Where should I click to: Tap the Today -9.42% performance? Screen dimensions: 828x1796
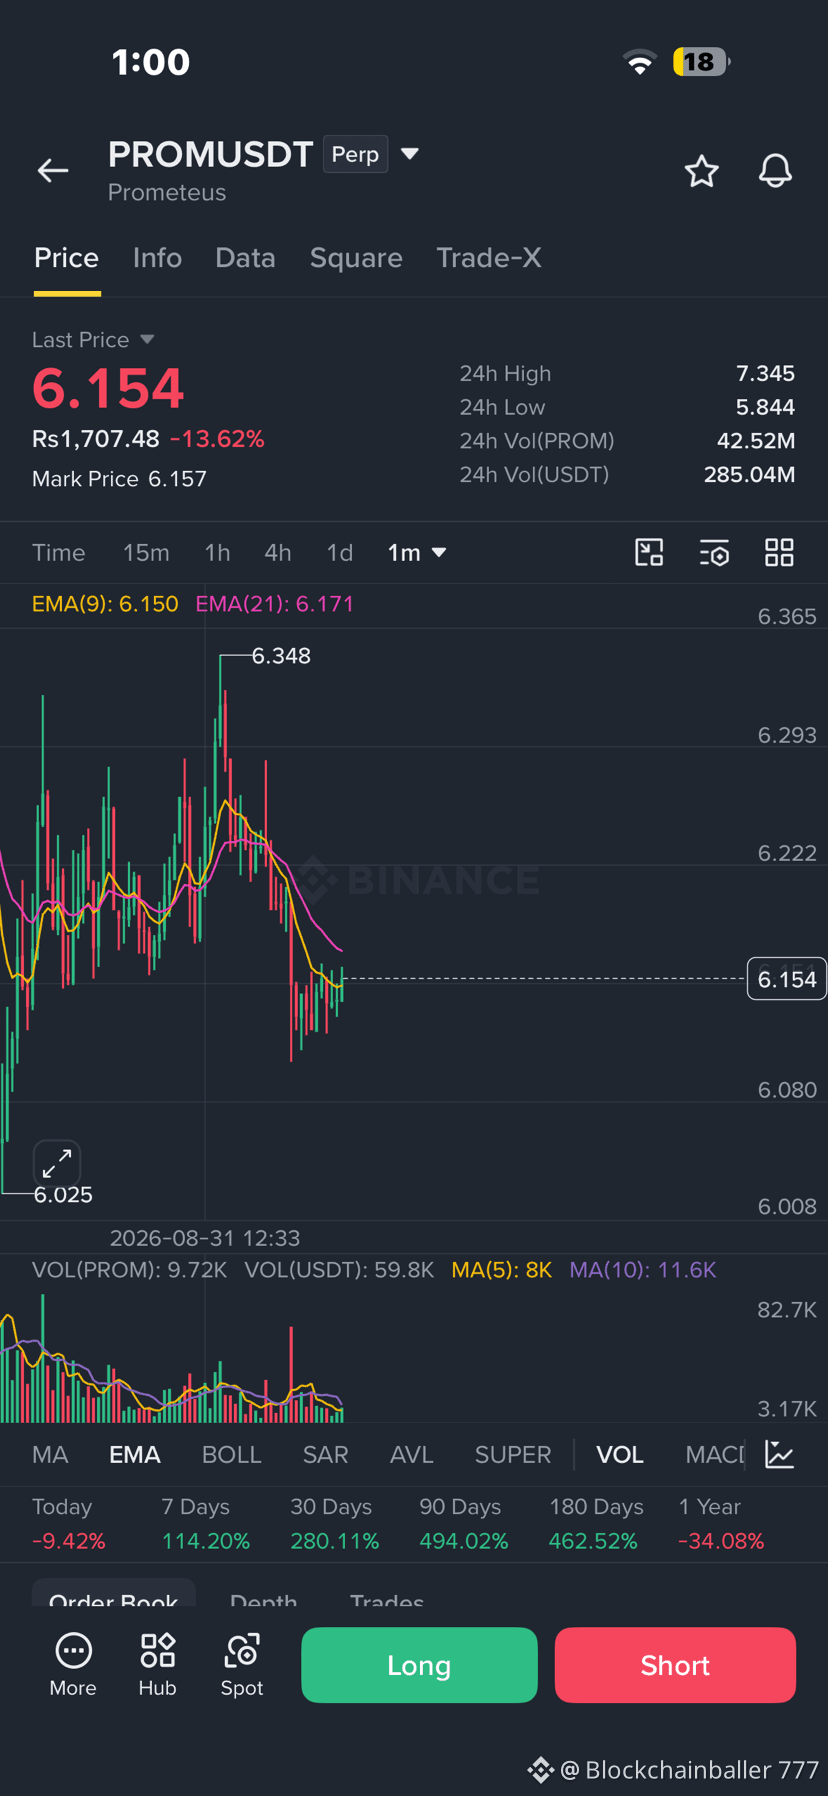click(69, 1524)
